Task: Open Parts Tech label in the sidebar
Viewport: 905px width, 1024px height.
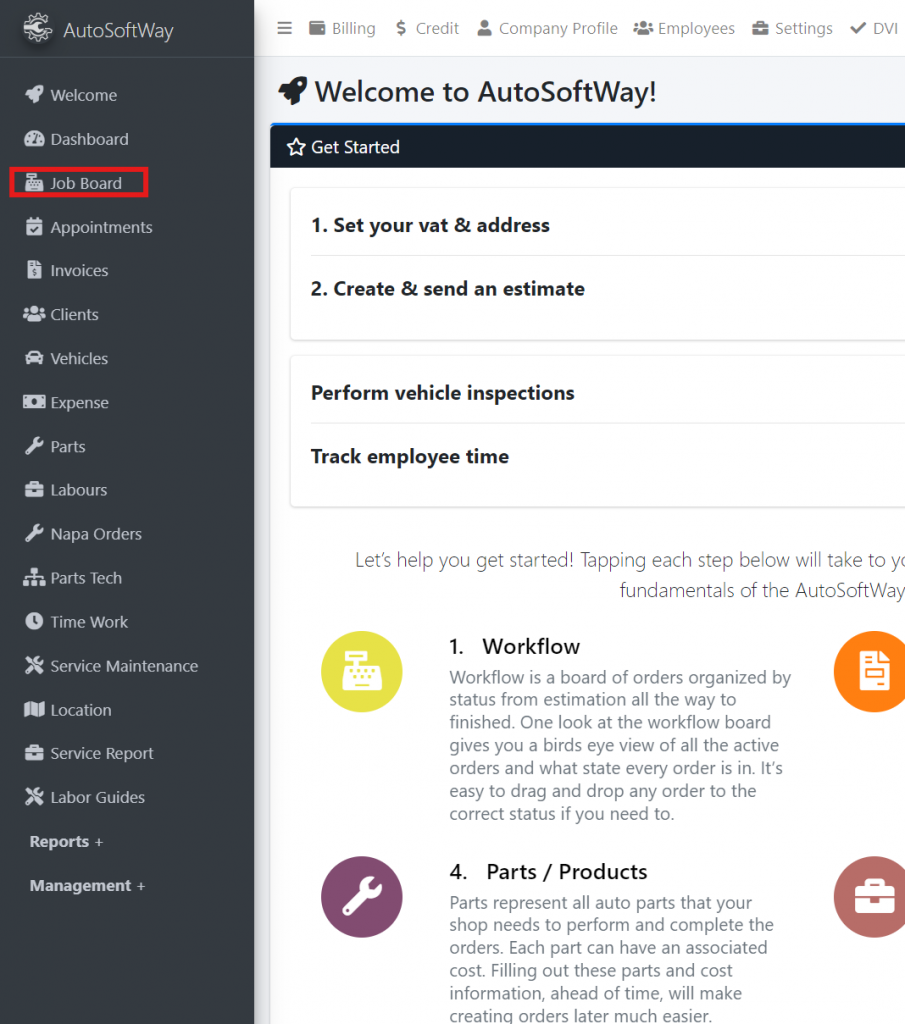Action: tap(86, 578)
